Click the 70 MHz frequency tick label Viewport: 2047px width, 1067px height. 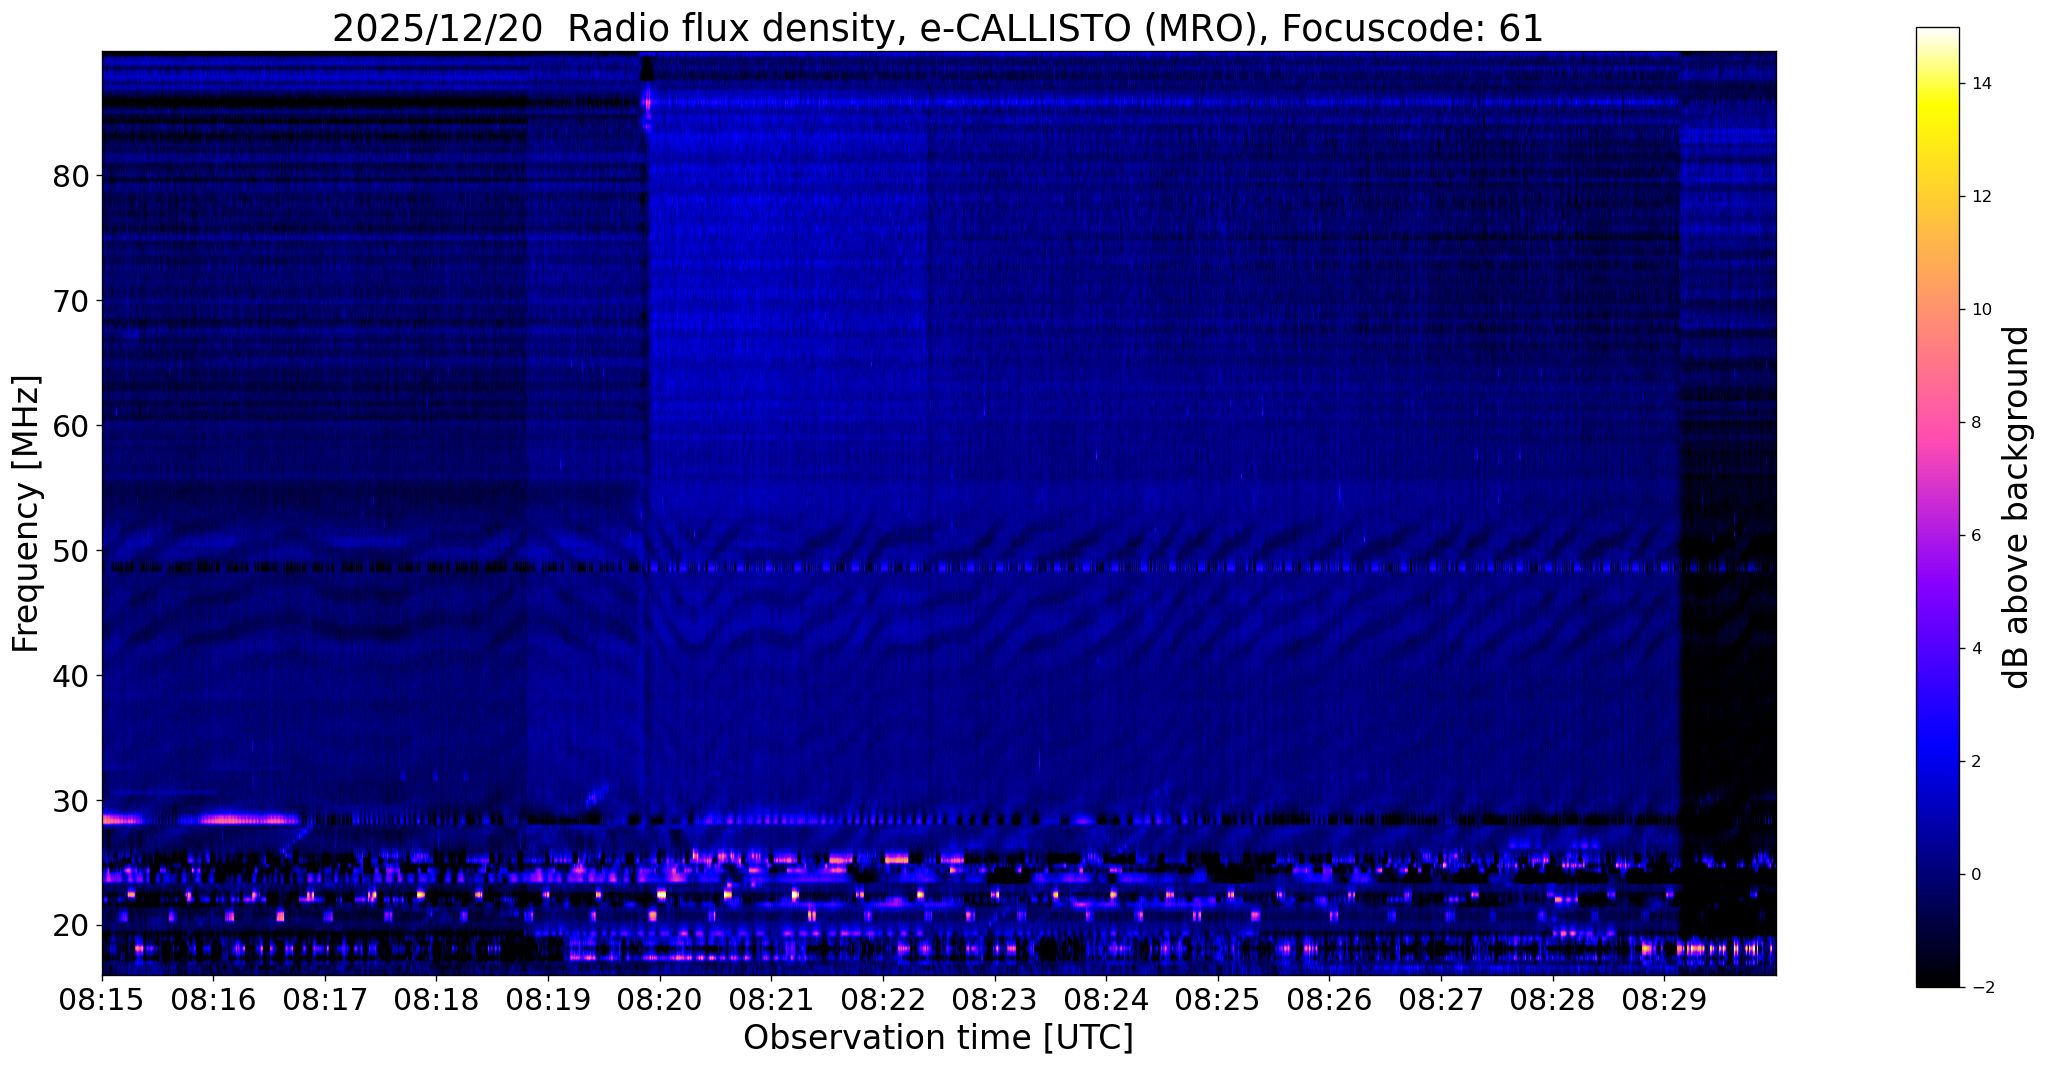coord(69,301)
